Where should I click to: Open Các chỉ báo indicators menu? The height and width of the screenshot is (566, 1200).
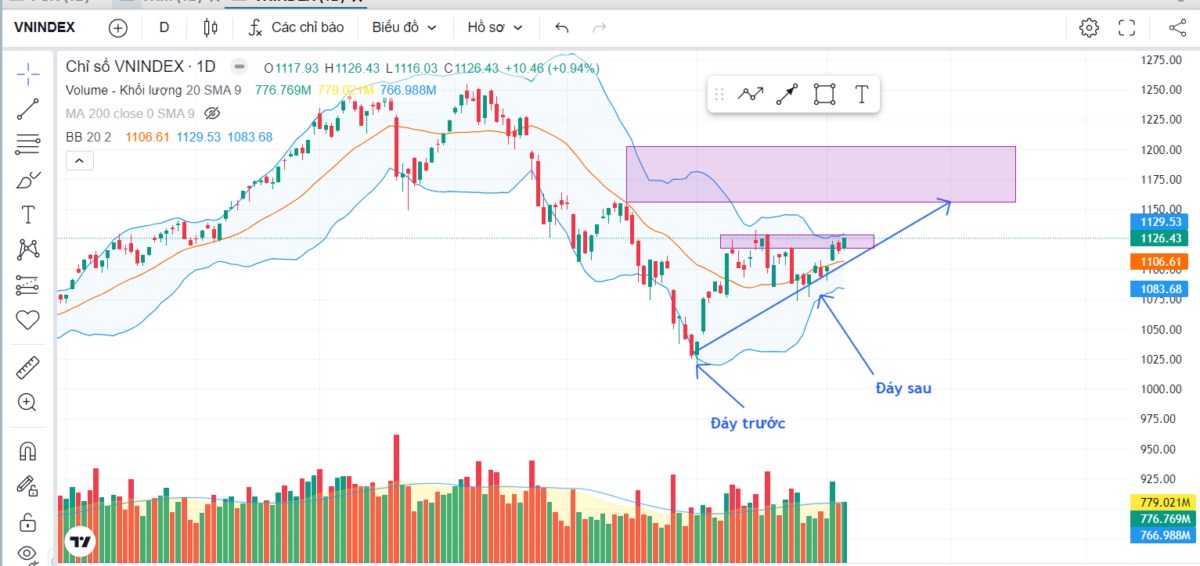(296, 28)
